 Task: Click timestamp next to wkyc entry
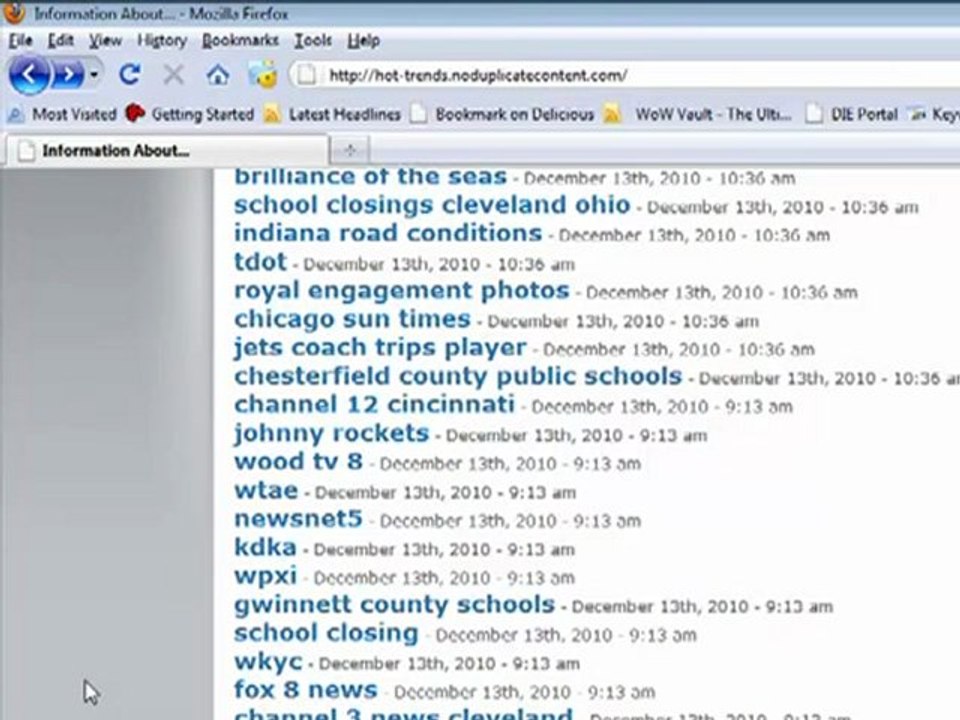click(449, 664)
